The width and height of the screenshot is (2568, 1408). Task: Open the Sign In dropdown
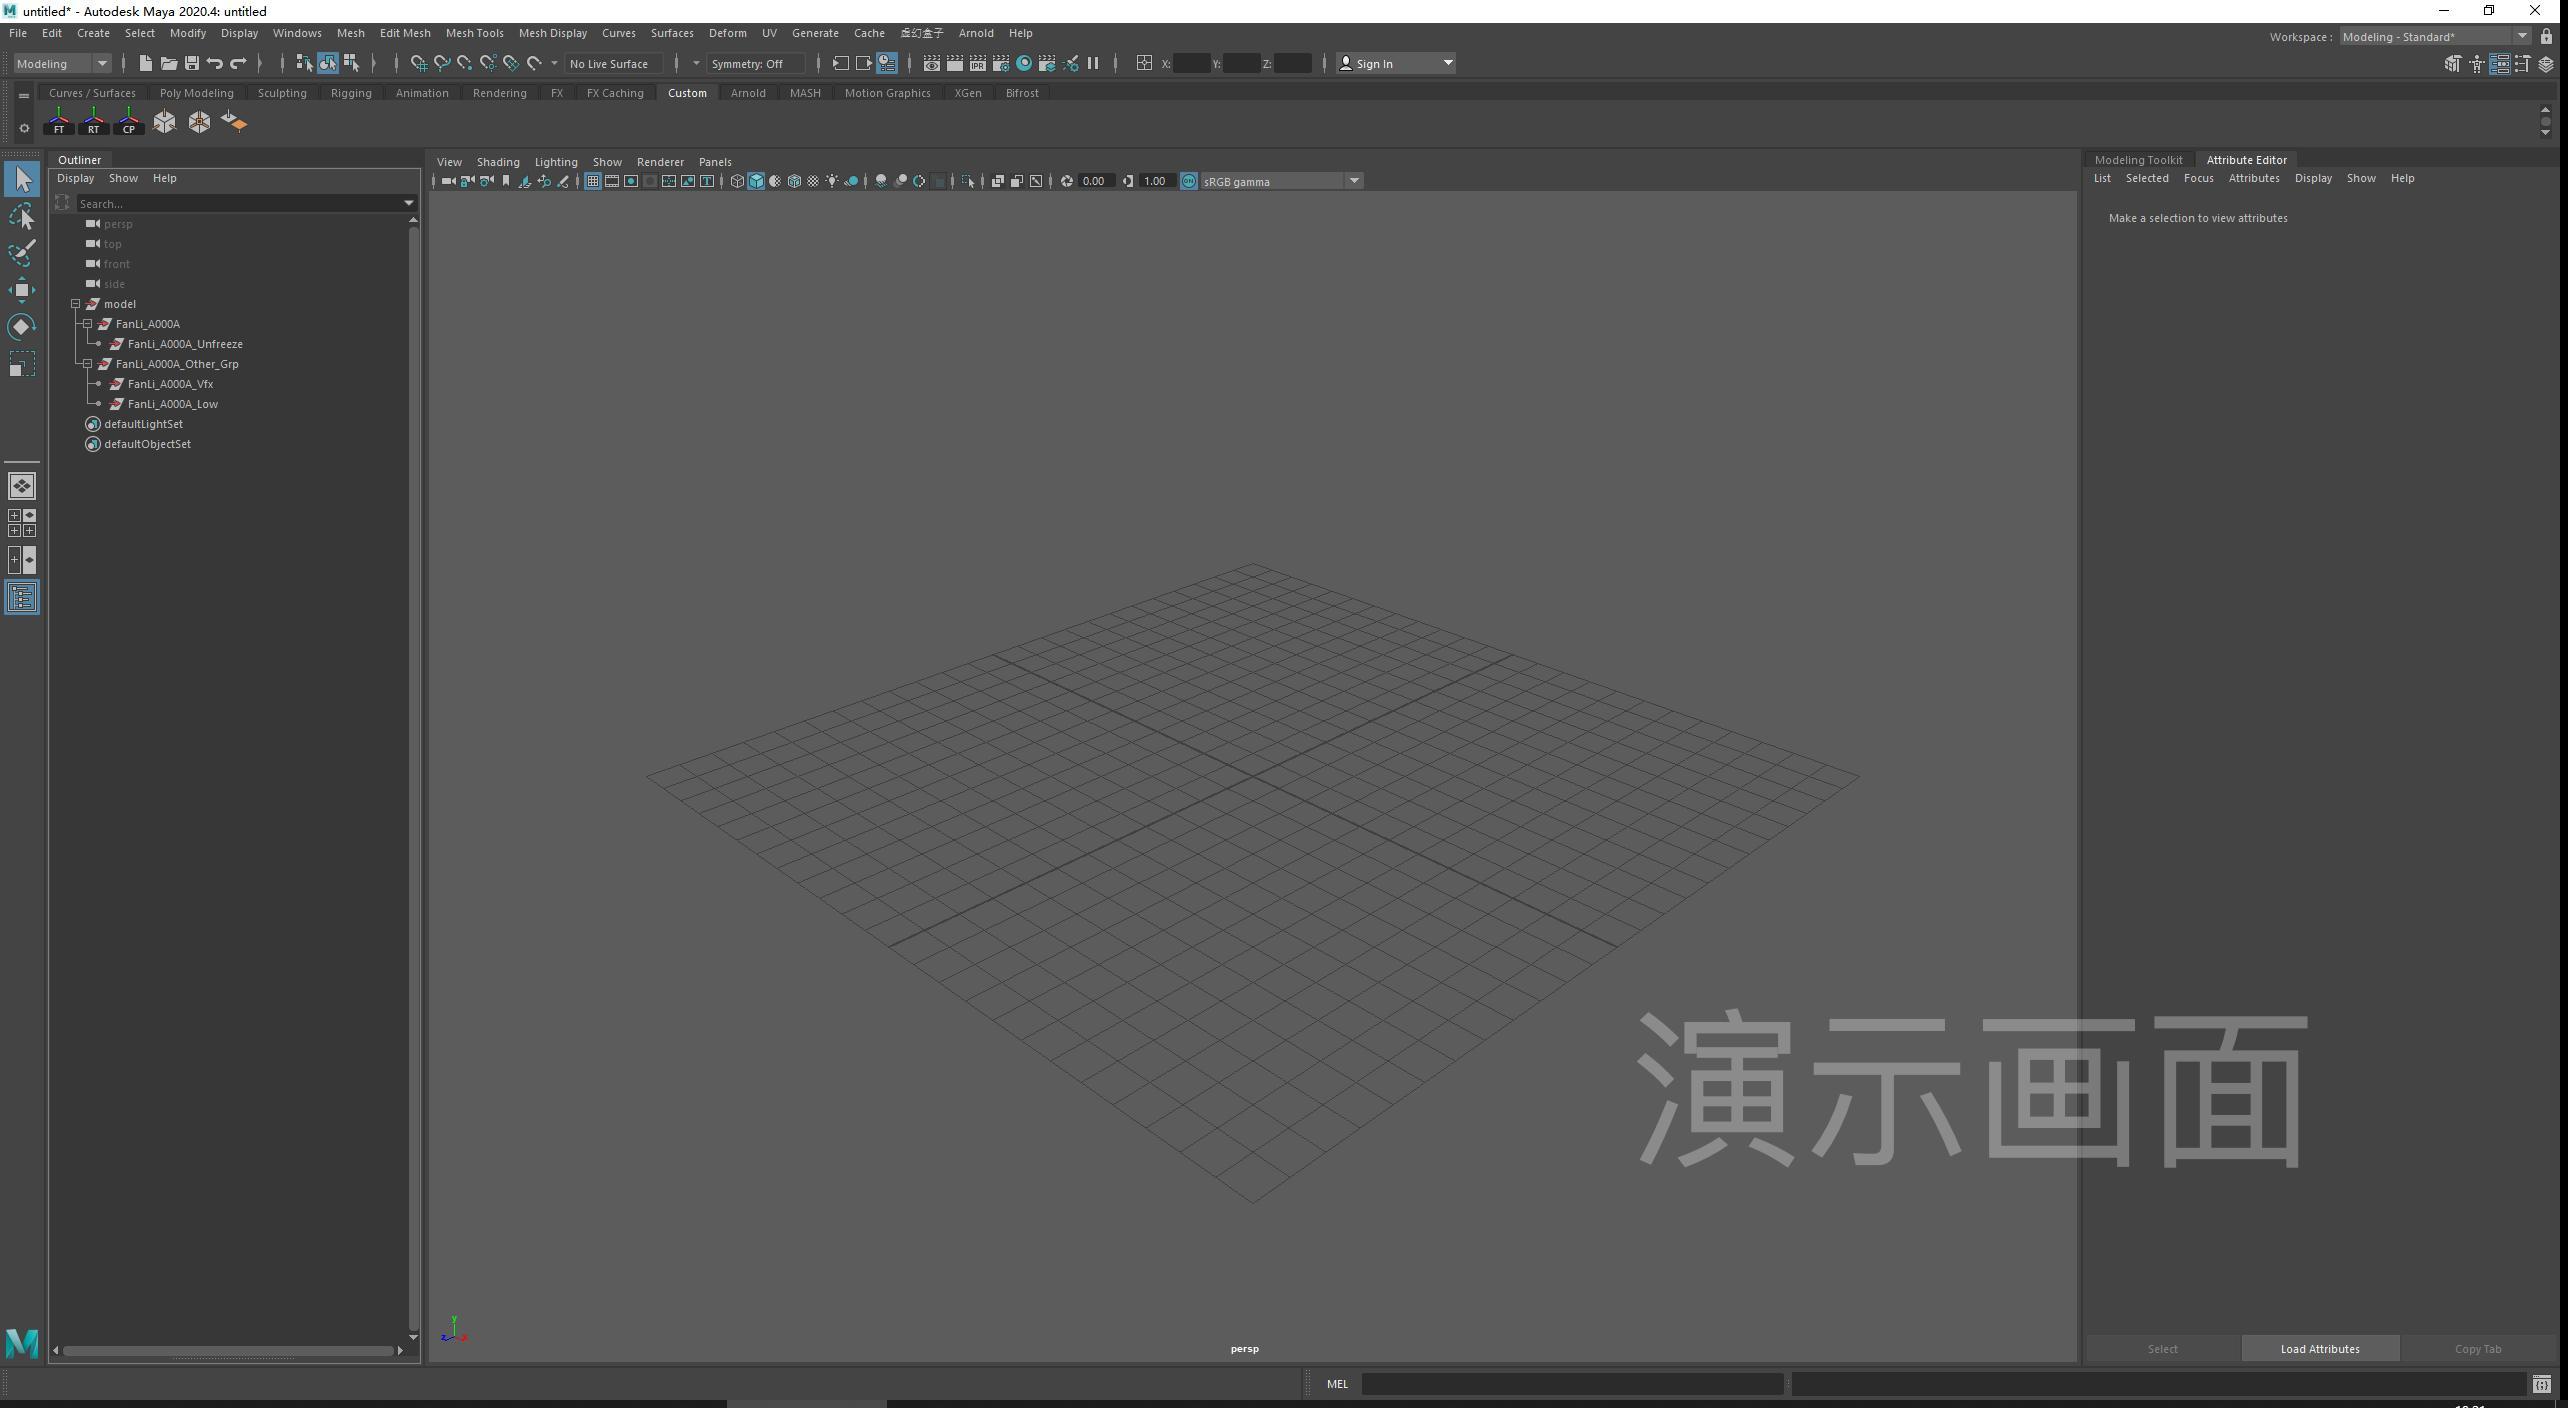[1396, 63]
